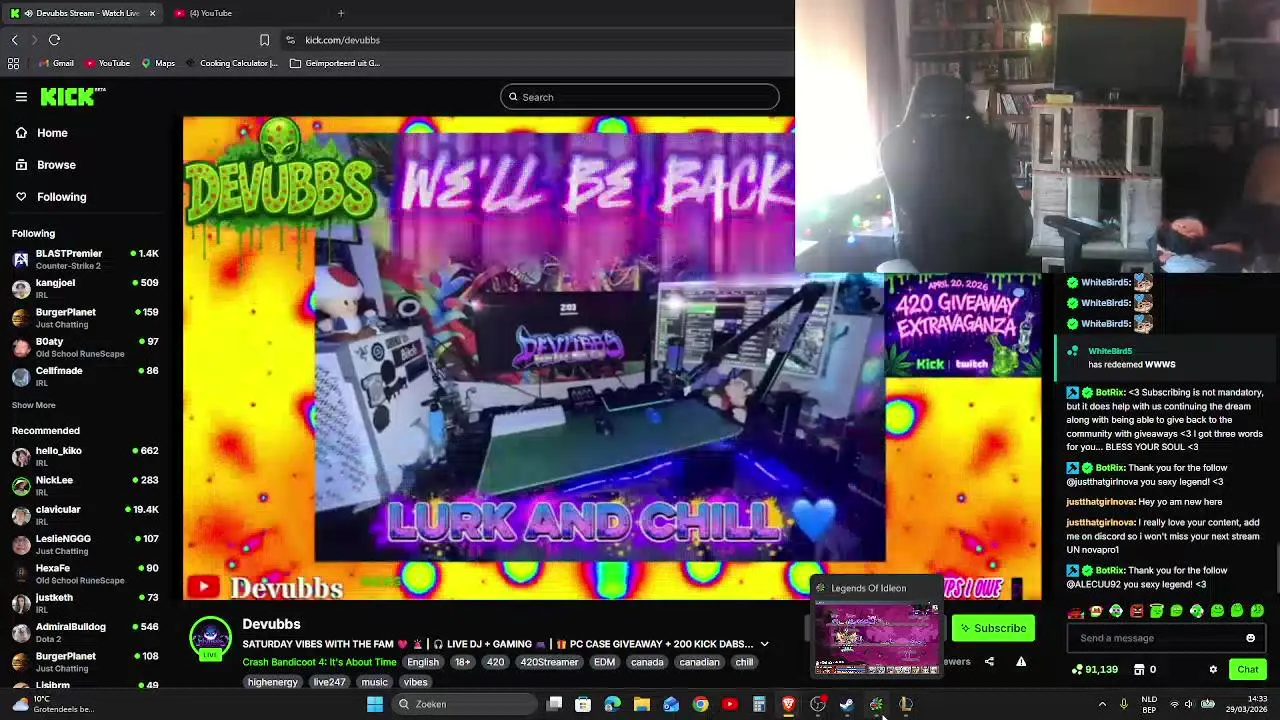The width and height of the screenshot is (1280, 720).
Task: Open the chat emoji picker icon
Action: 1250,638
